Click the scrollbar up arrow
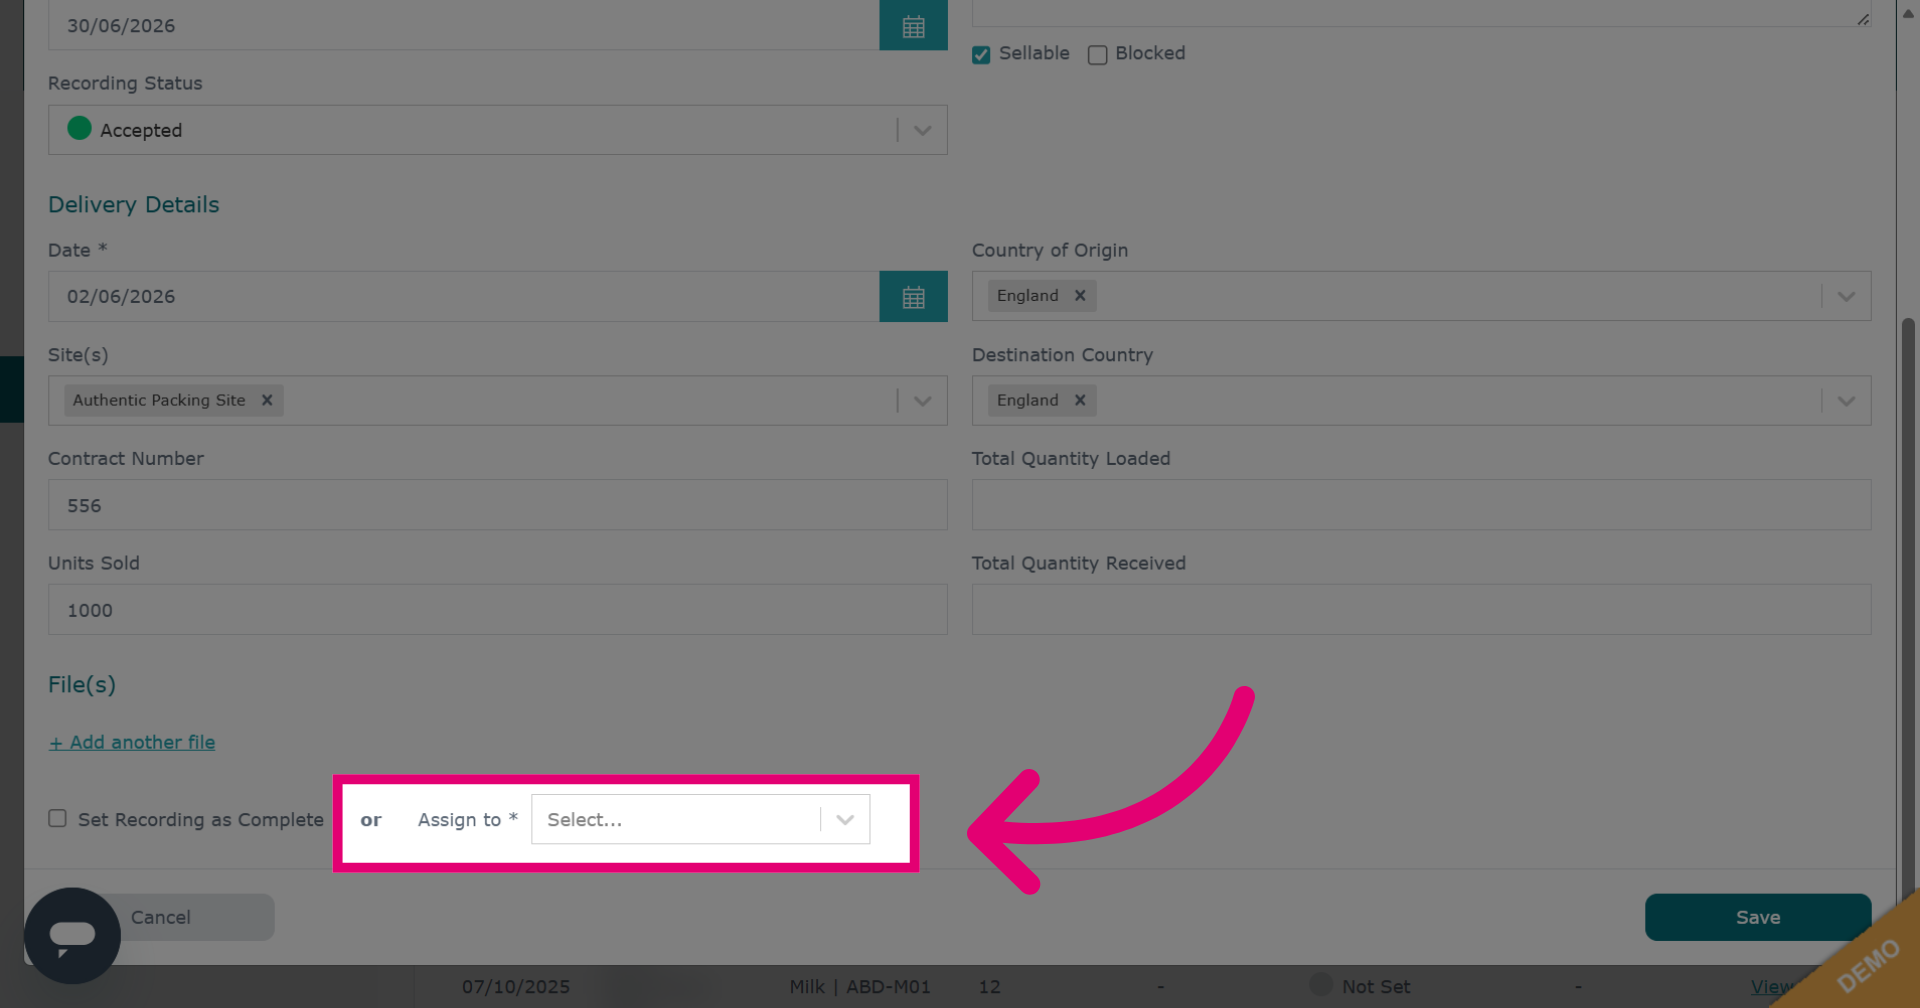 [x=1908, y=13]
